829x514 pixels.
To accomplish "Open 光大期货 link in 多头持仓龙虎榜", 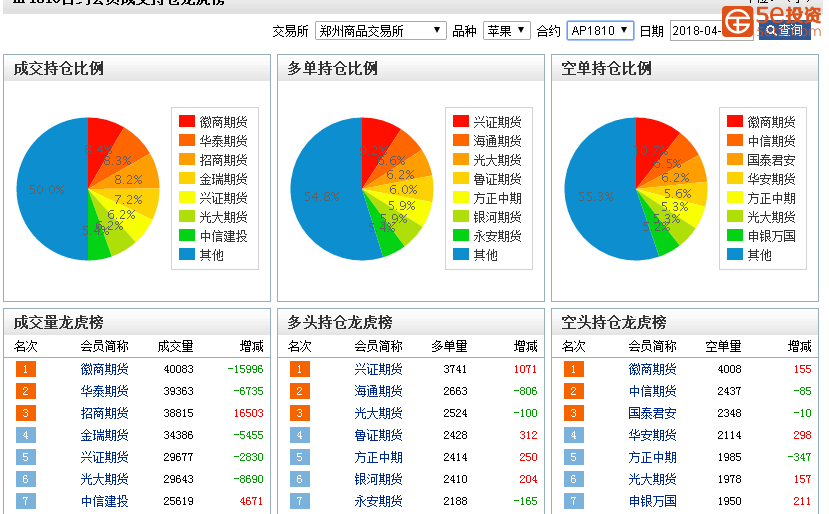I will [378, 413].
